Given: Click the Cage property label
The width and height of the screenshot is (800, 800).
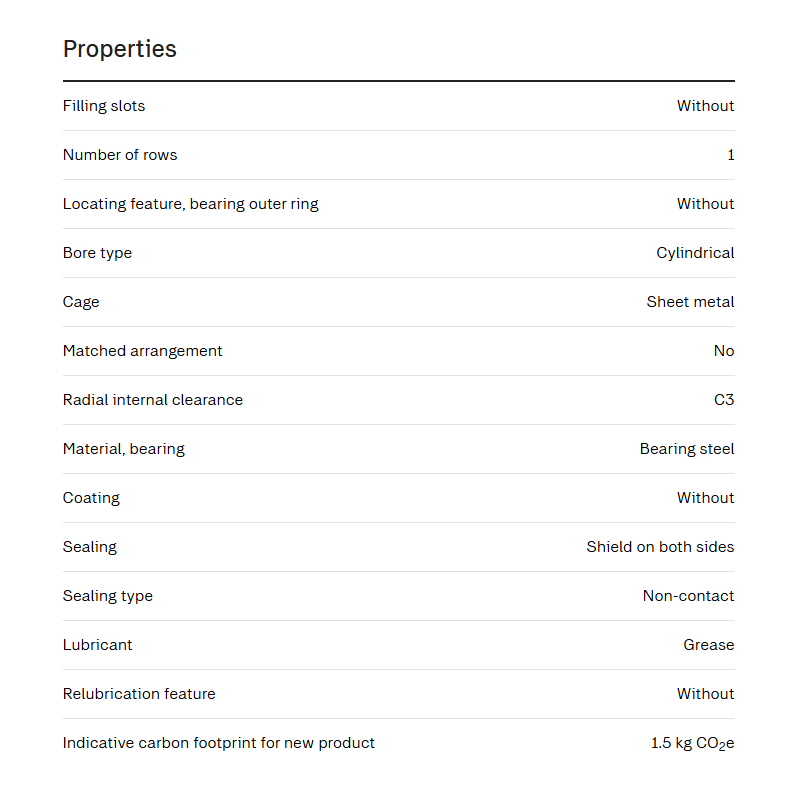Looking at the screenshot, I should pos(81,302).
